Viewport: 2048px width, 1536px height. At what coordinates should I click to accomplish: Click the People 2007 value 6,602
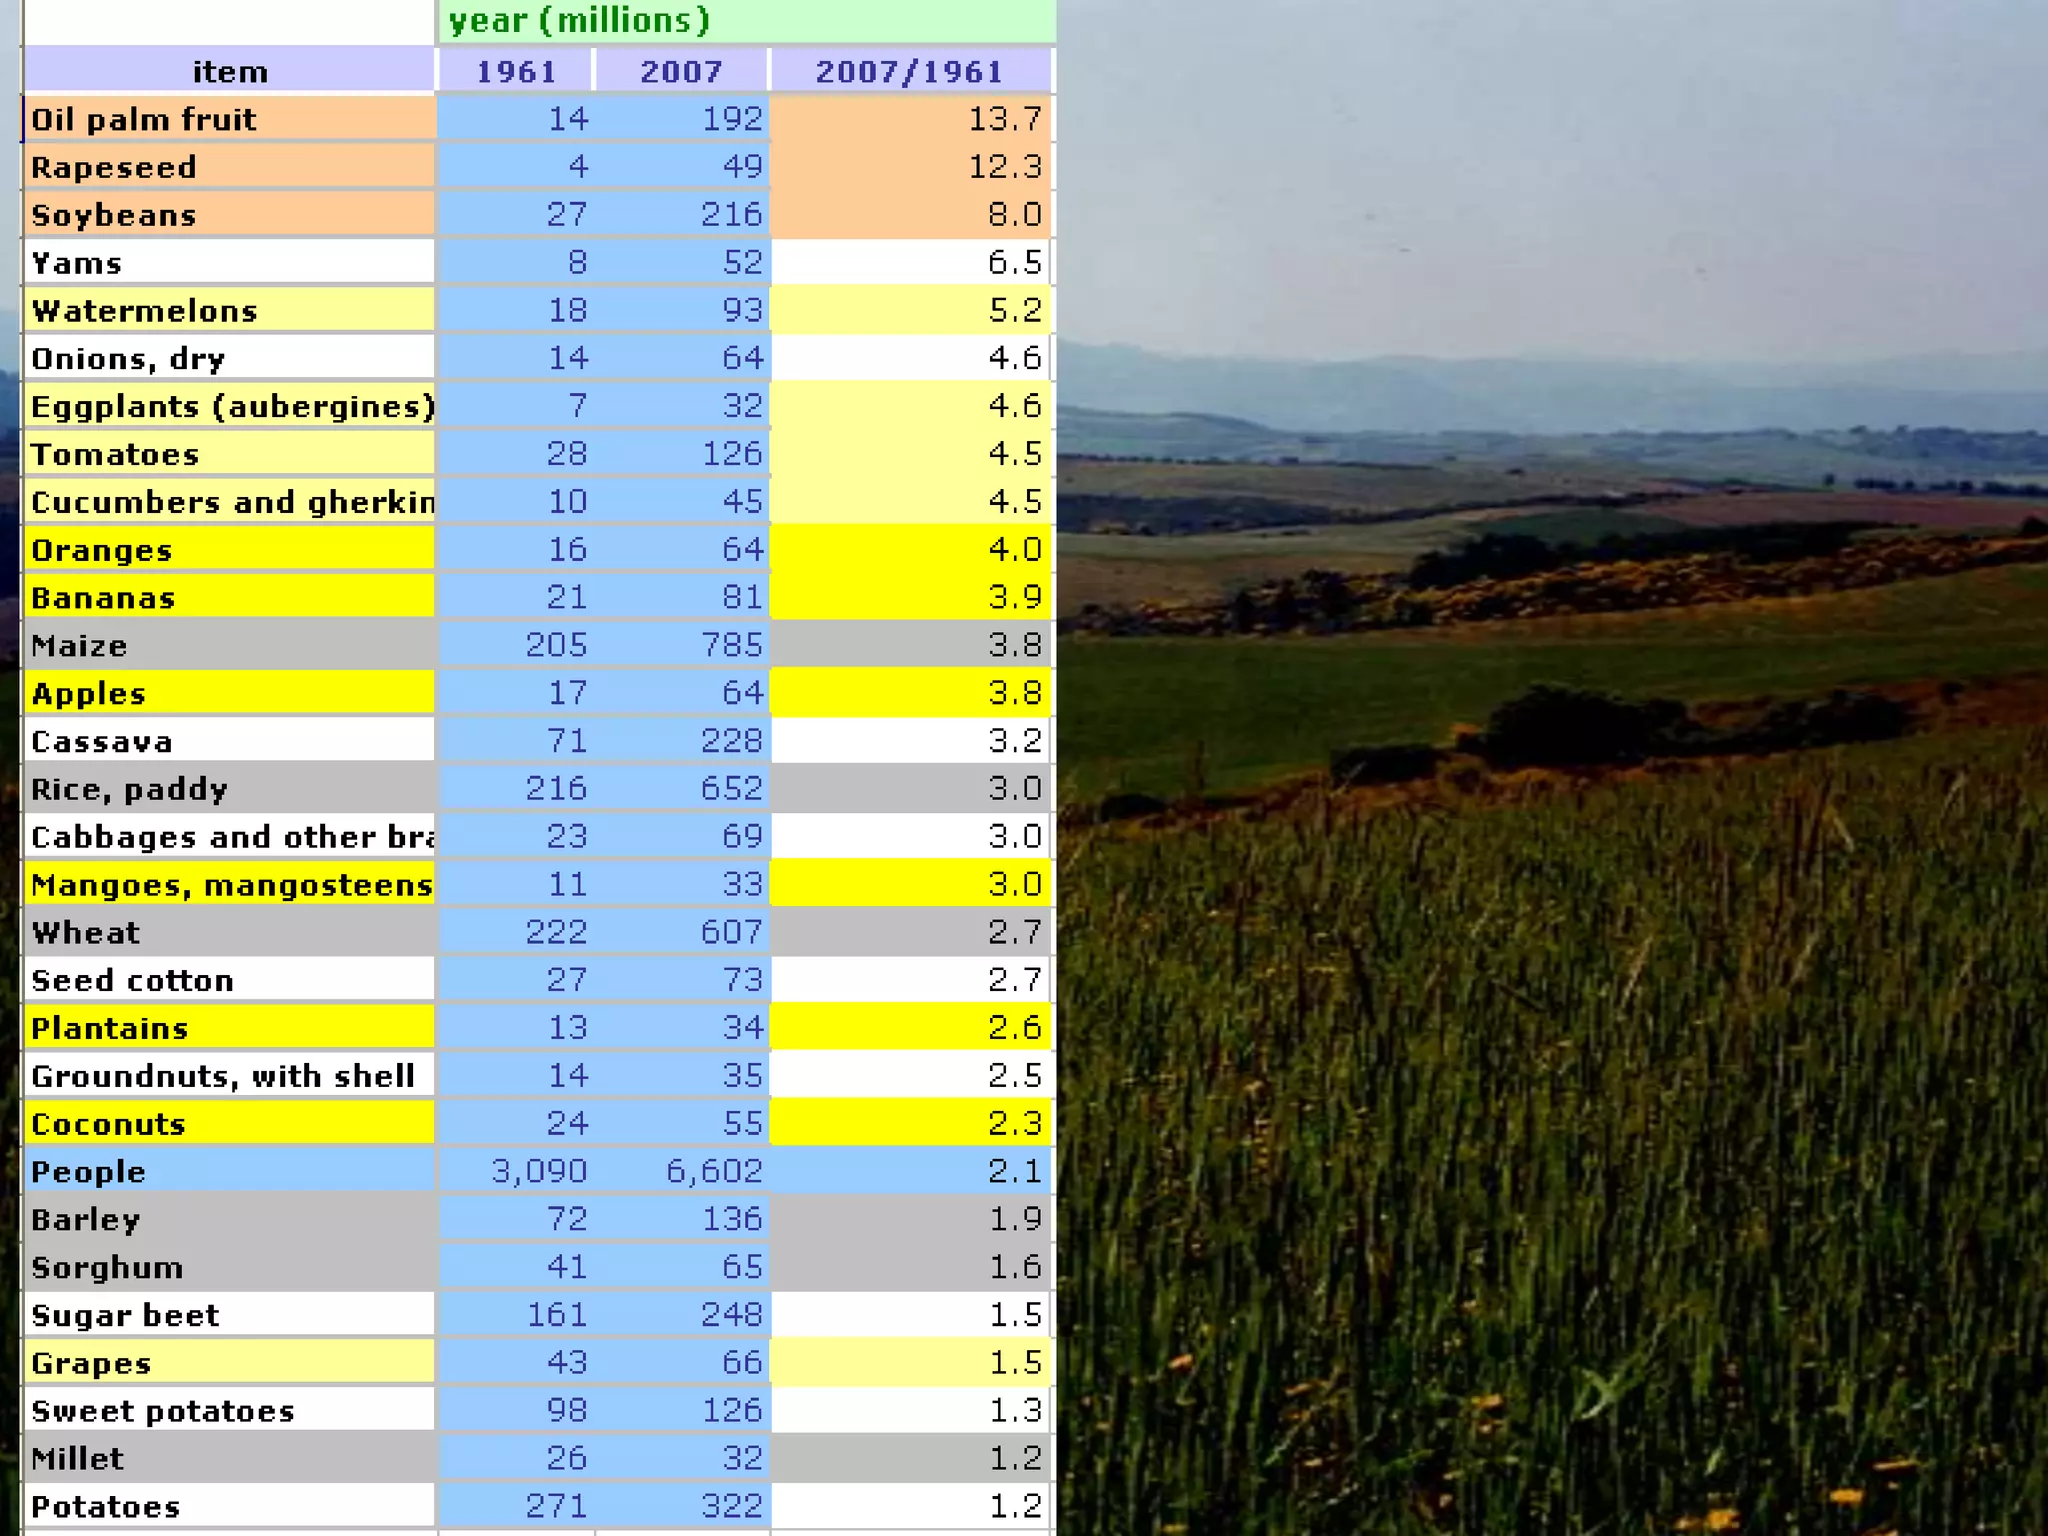pos(714,1171)
